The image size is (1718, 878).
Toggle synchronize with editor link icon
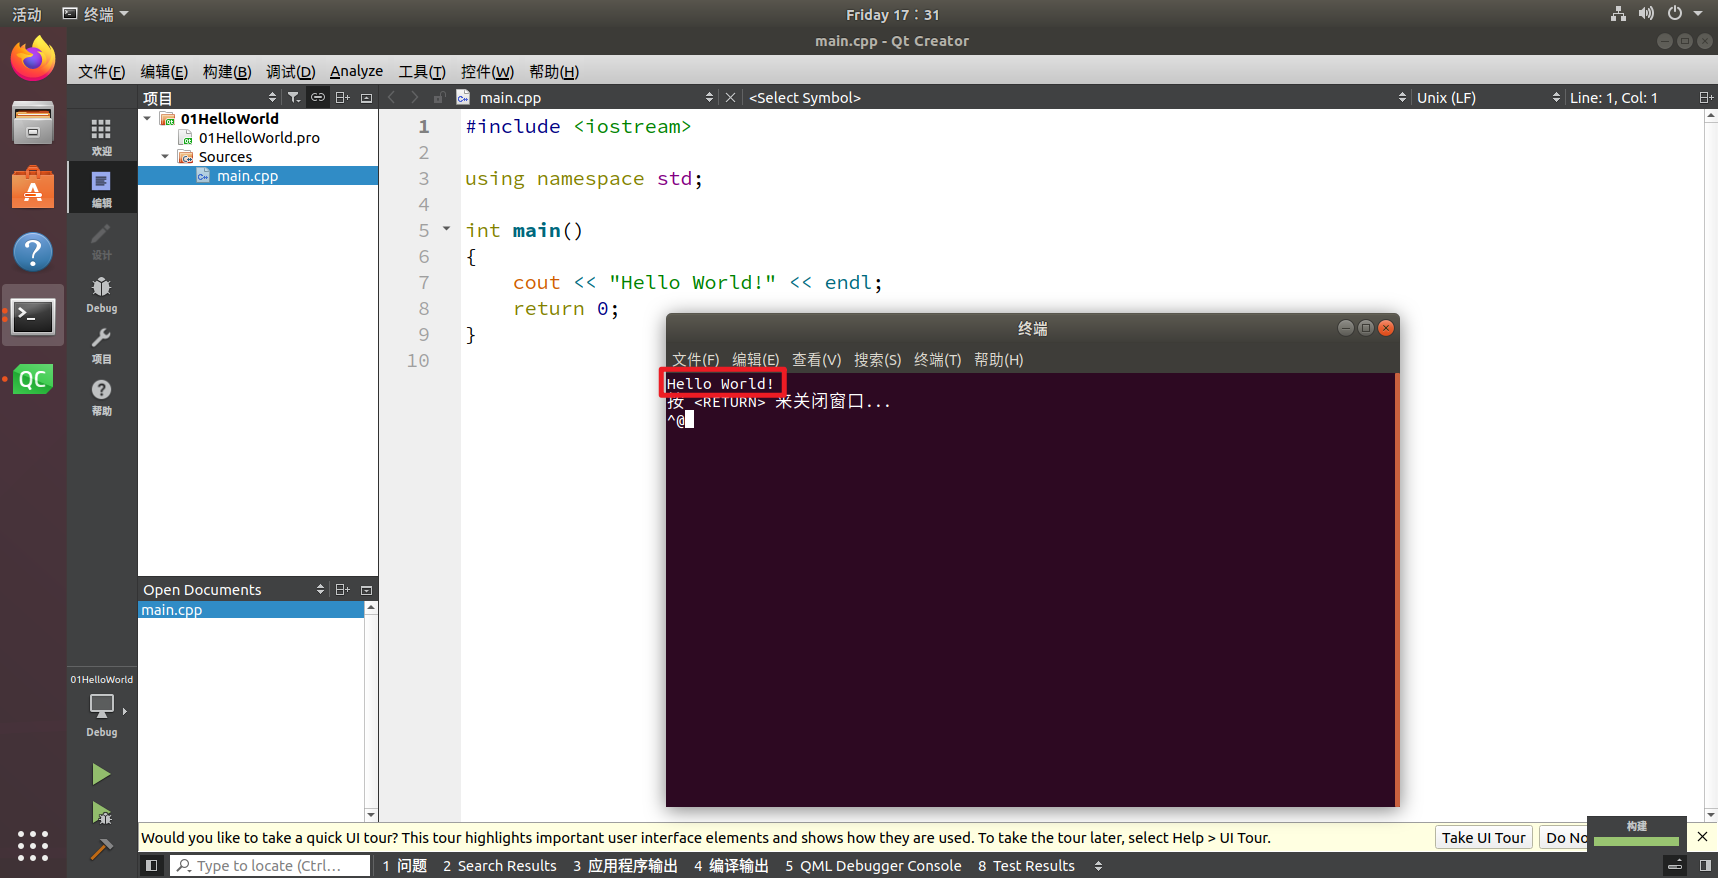317,97
